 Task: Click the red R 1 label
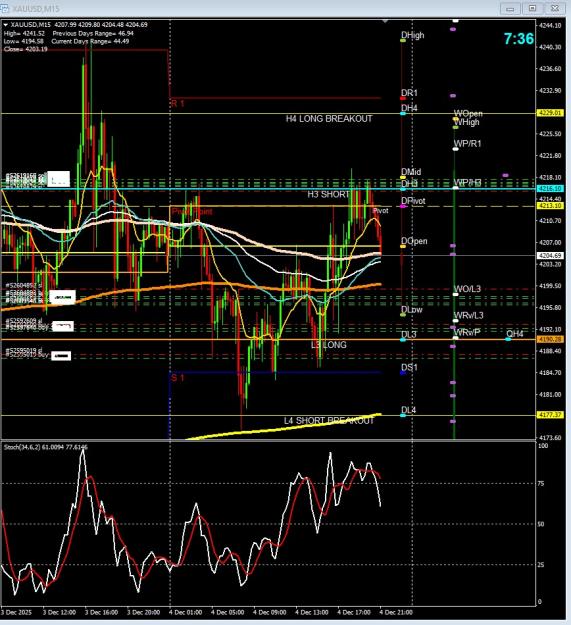coord(178,104)
